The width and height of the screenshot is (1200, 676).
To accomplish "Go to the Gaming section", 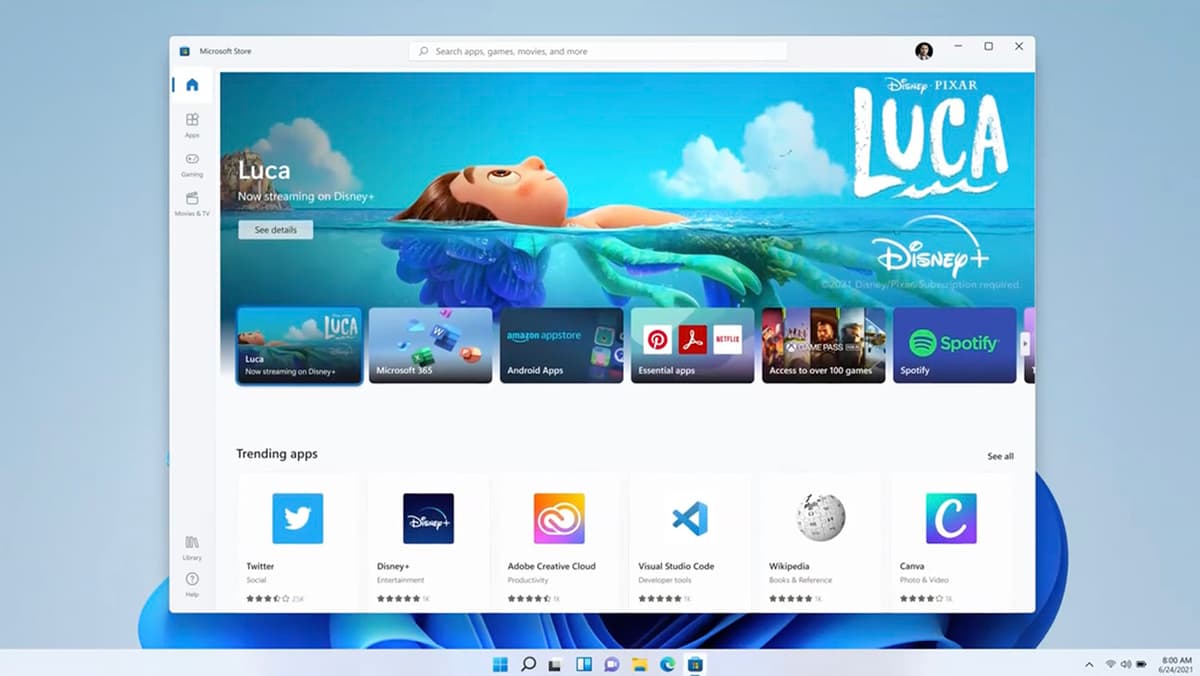I will pyautogui.click(x=192, y=163).
